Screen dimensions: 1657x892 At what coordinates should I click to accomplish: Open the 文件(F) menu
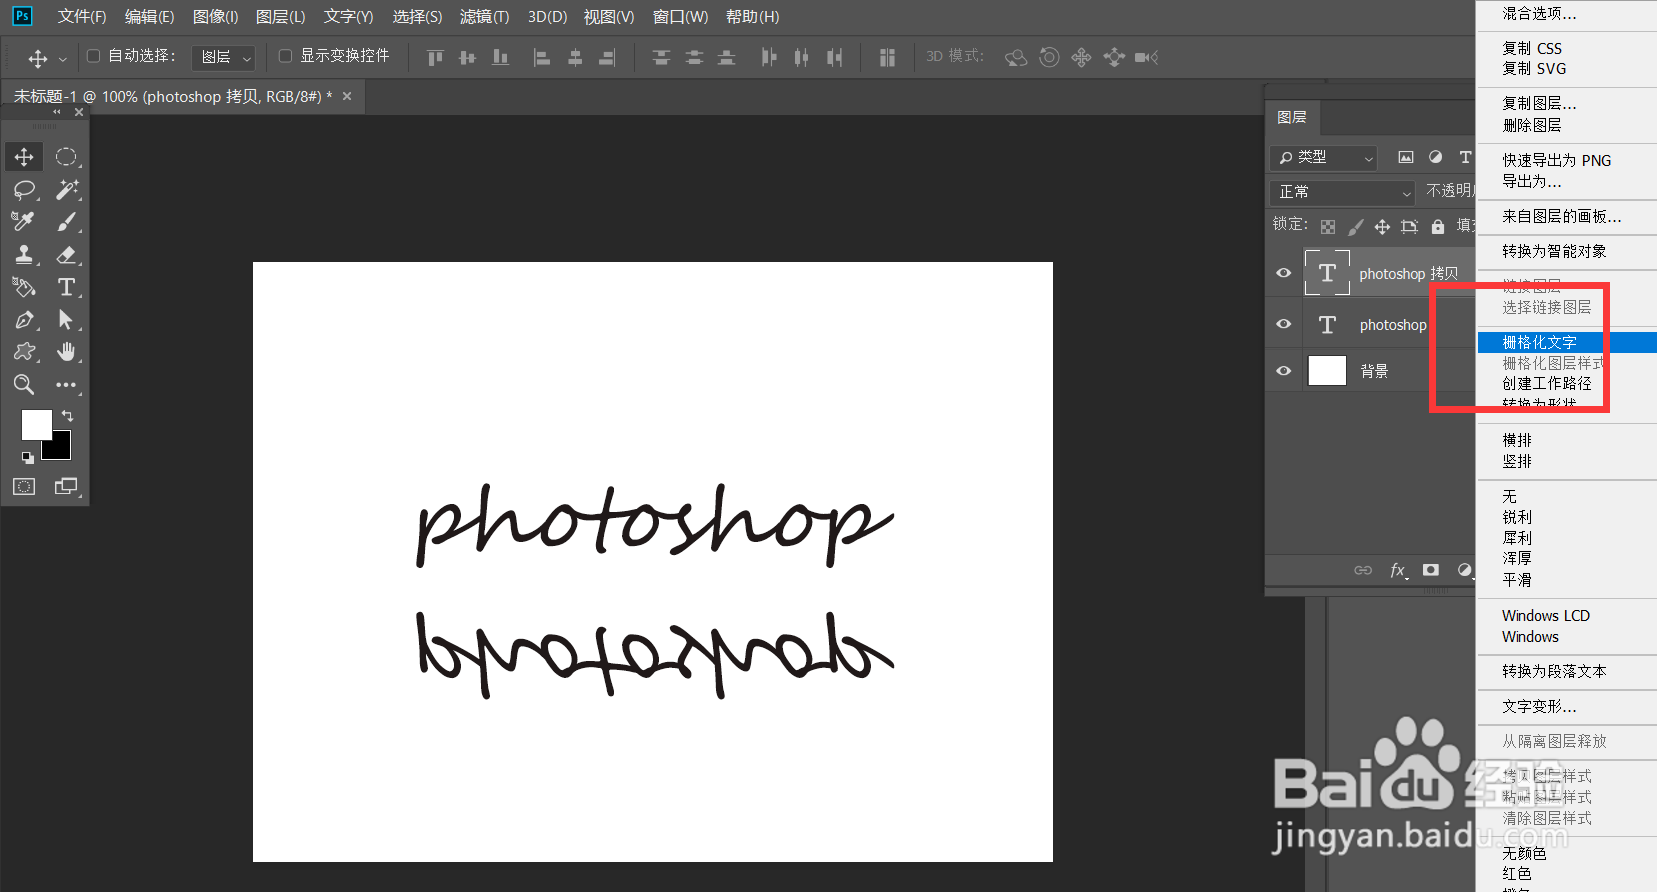[82, 17]
